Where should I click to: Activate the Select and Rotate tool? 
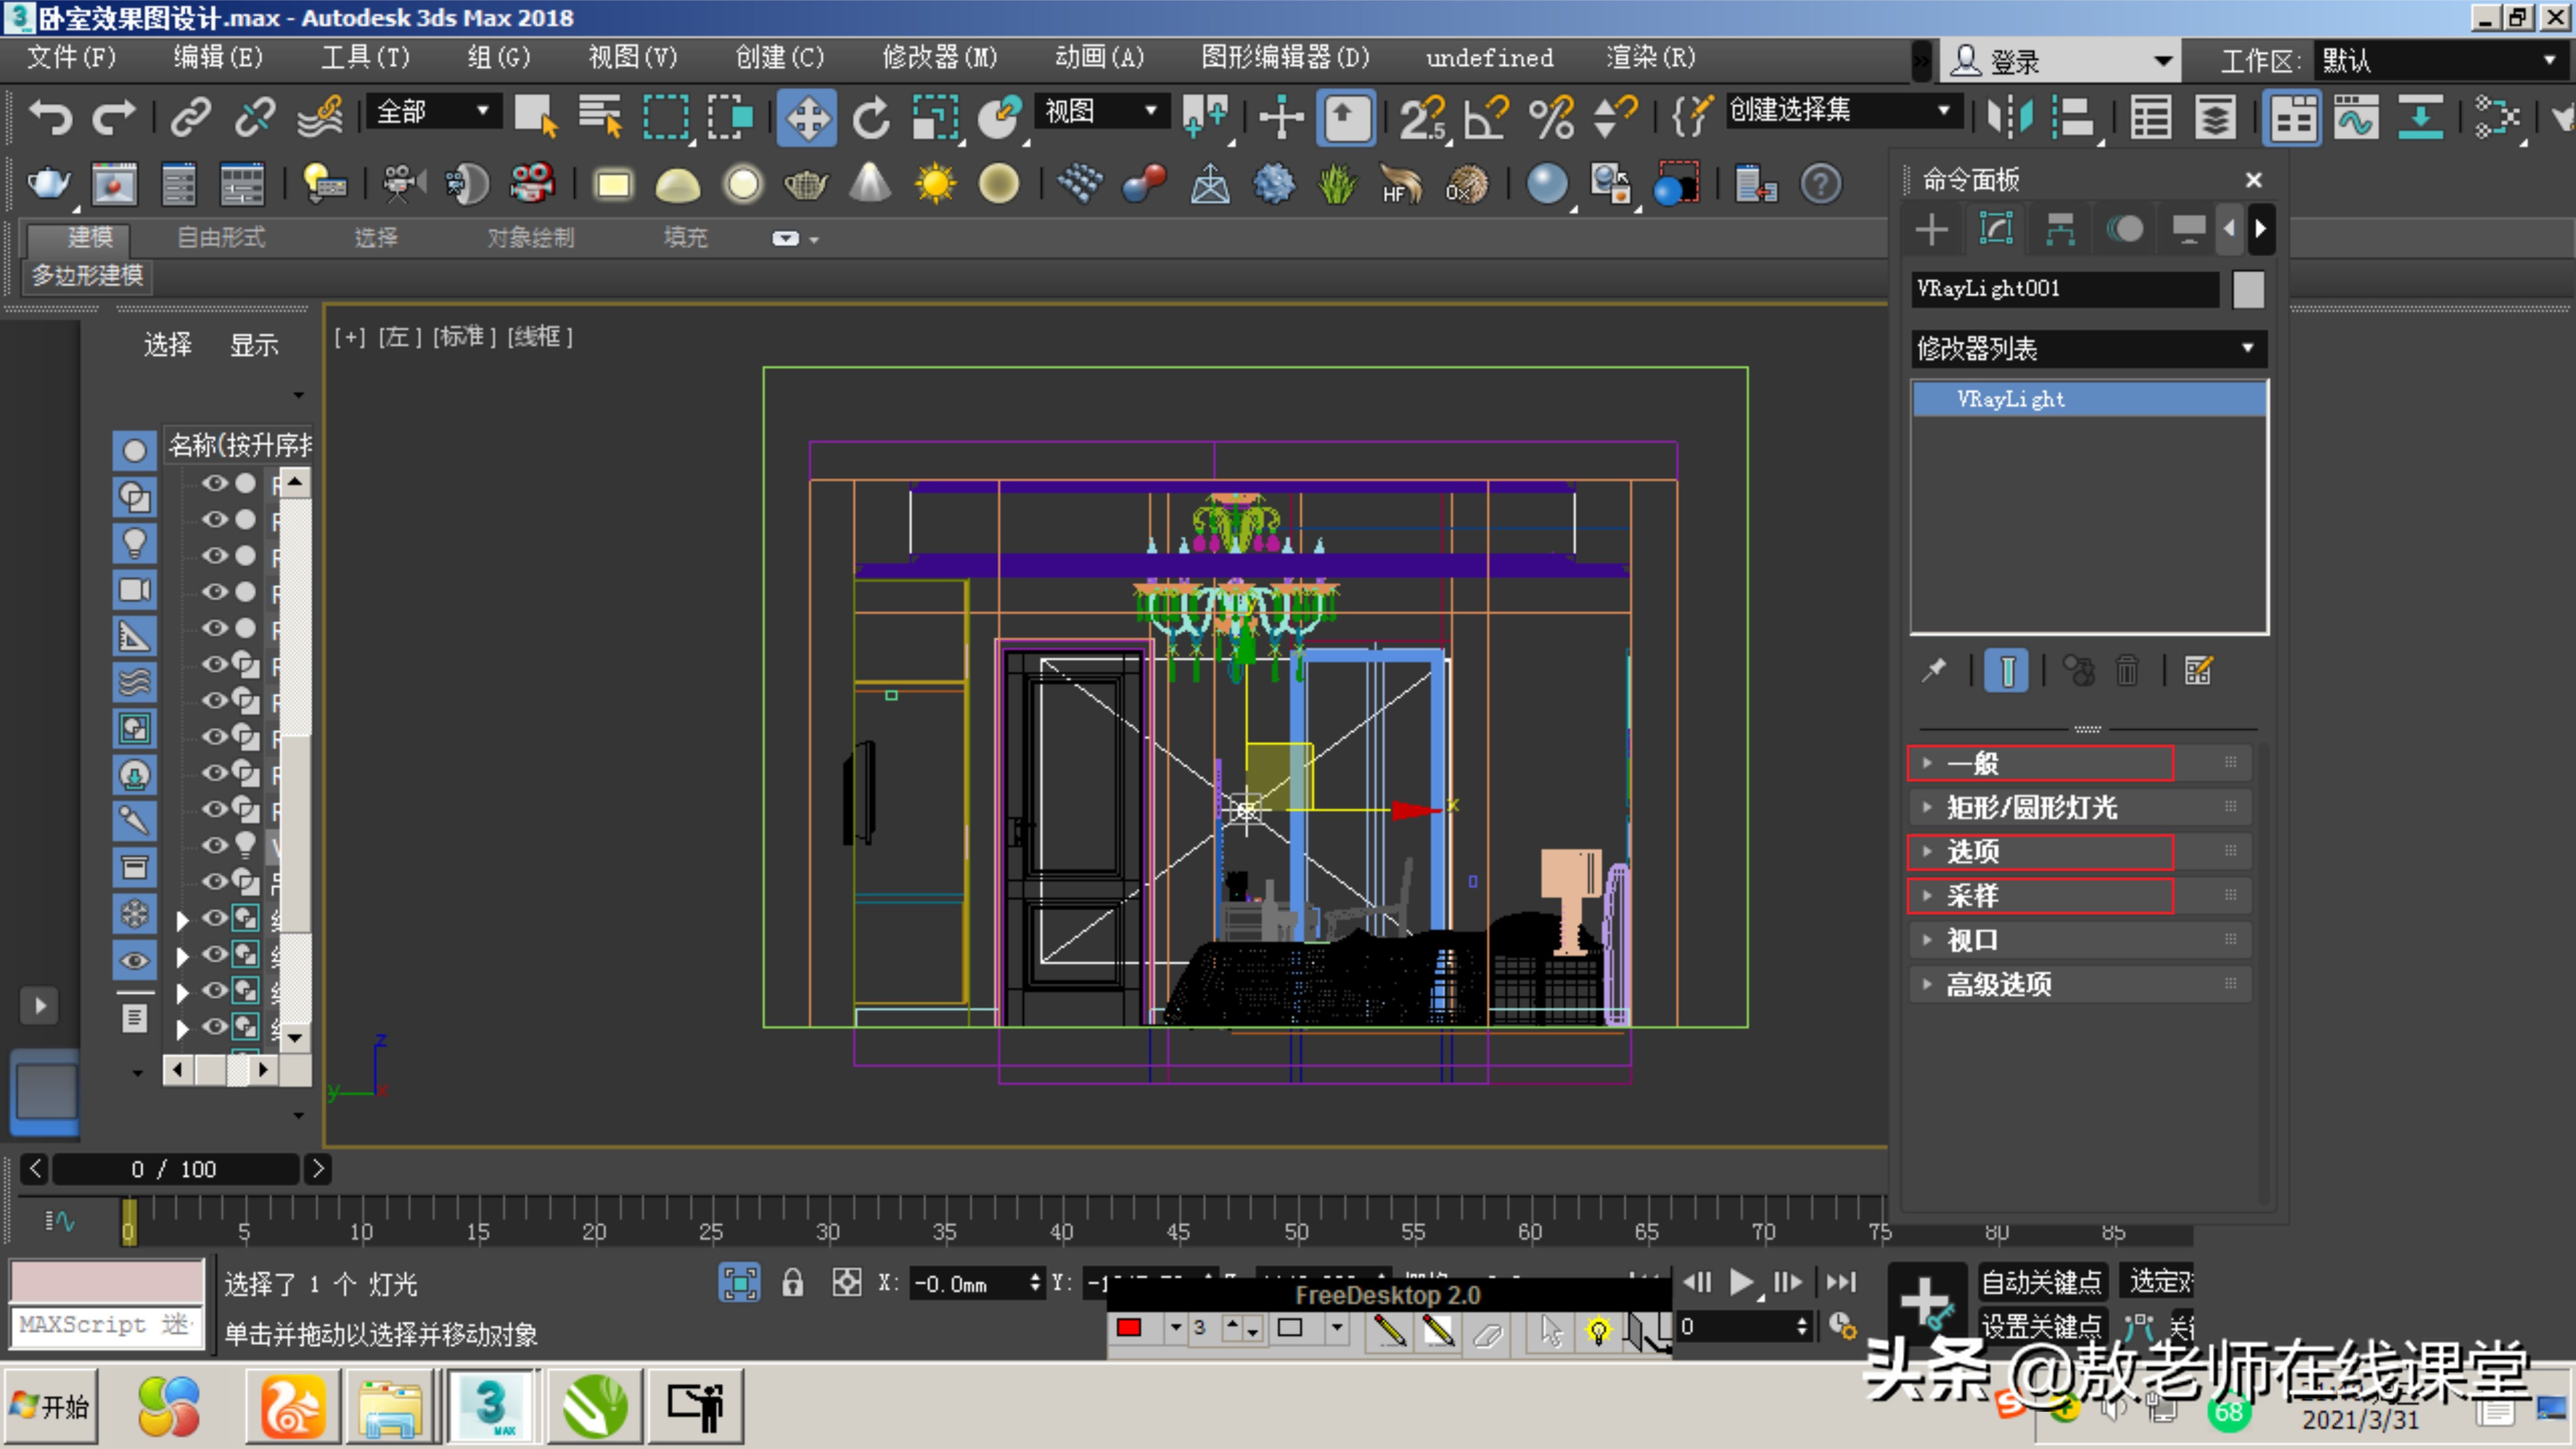[871, 117]
